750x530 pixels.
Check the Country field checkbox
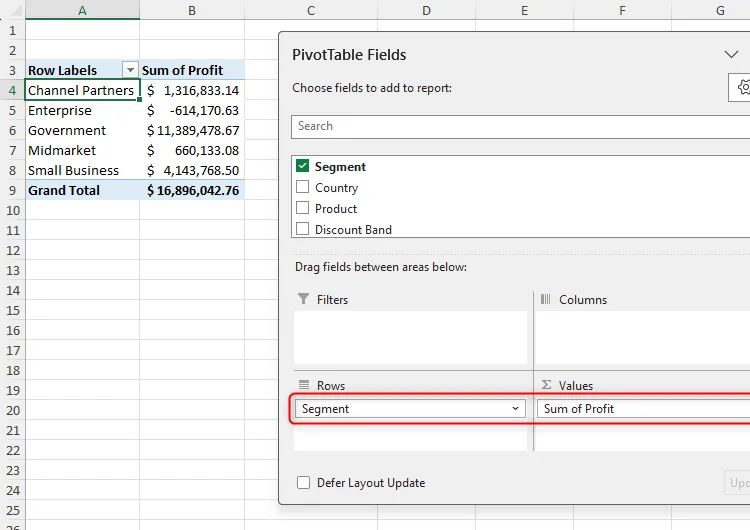click(302, 187)
